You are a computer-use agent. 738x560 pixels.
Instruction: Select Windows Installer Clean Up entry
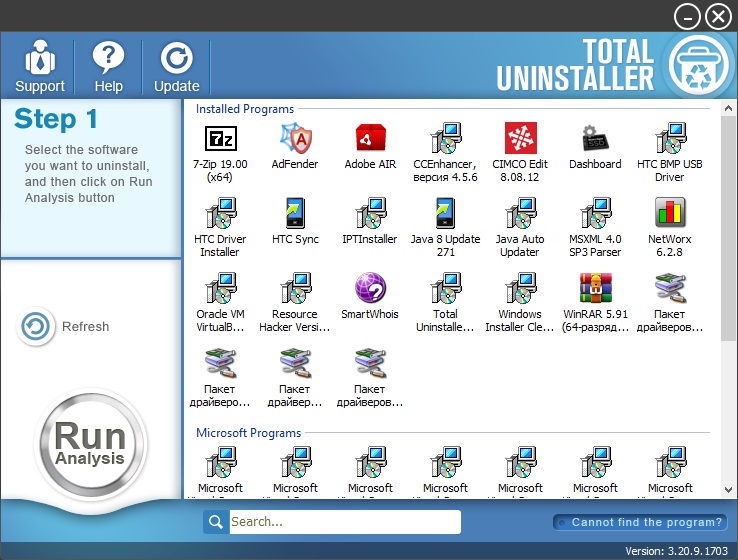pyautogui.click(x=520, y=303)
